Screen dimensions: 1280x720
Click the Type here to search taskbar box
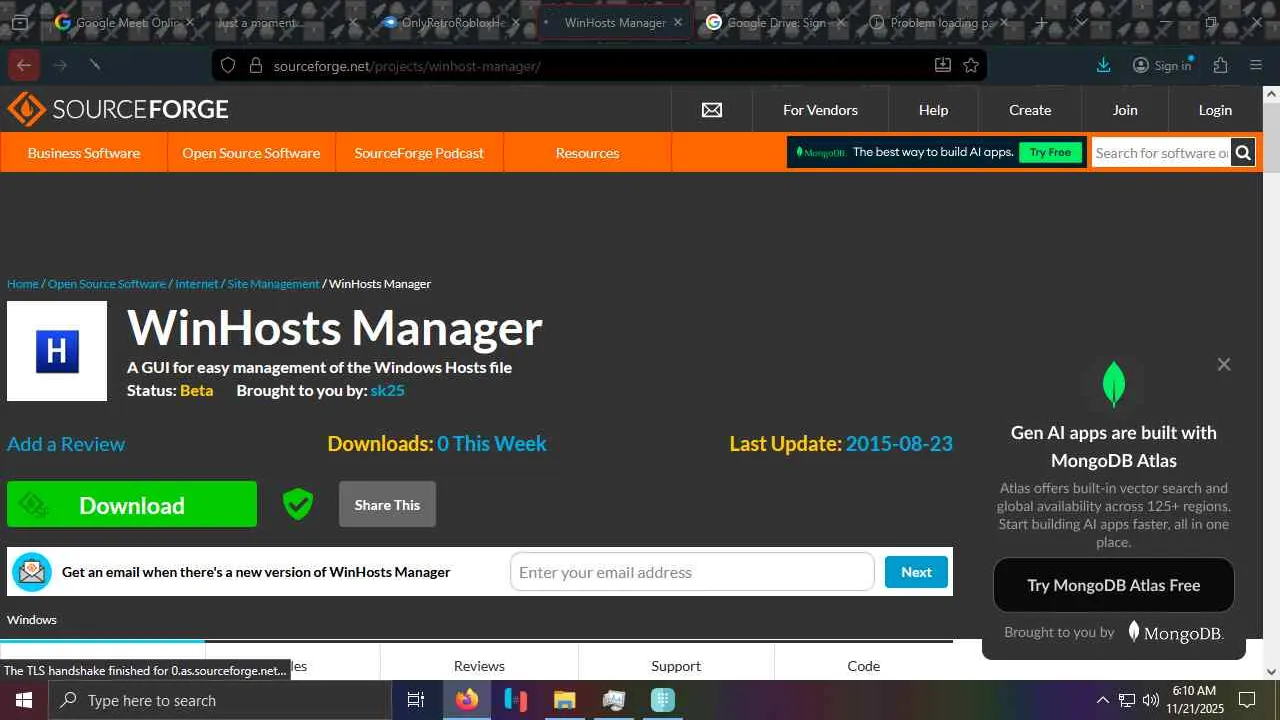point(220,700)
